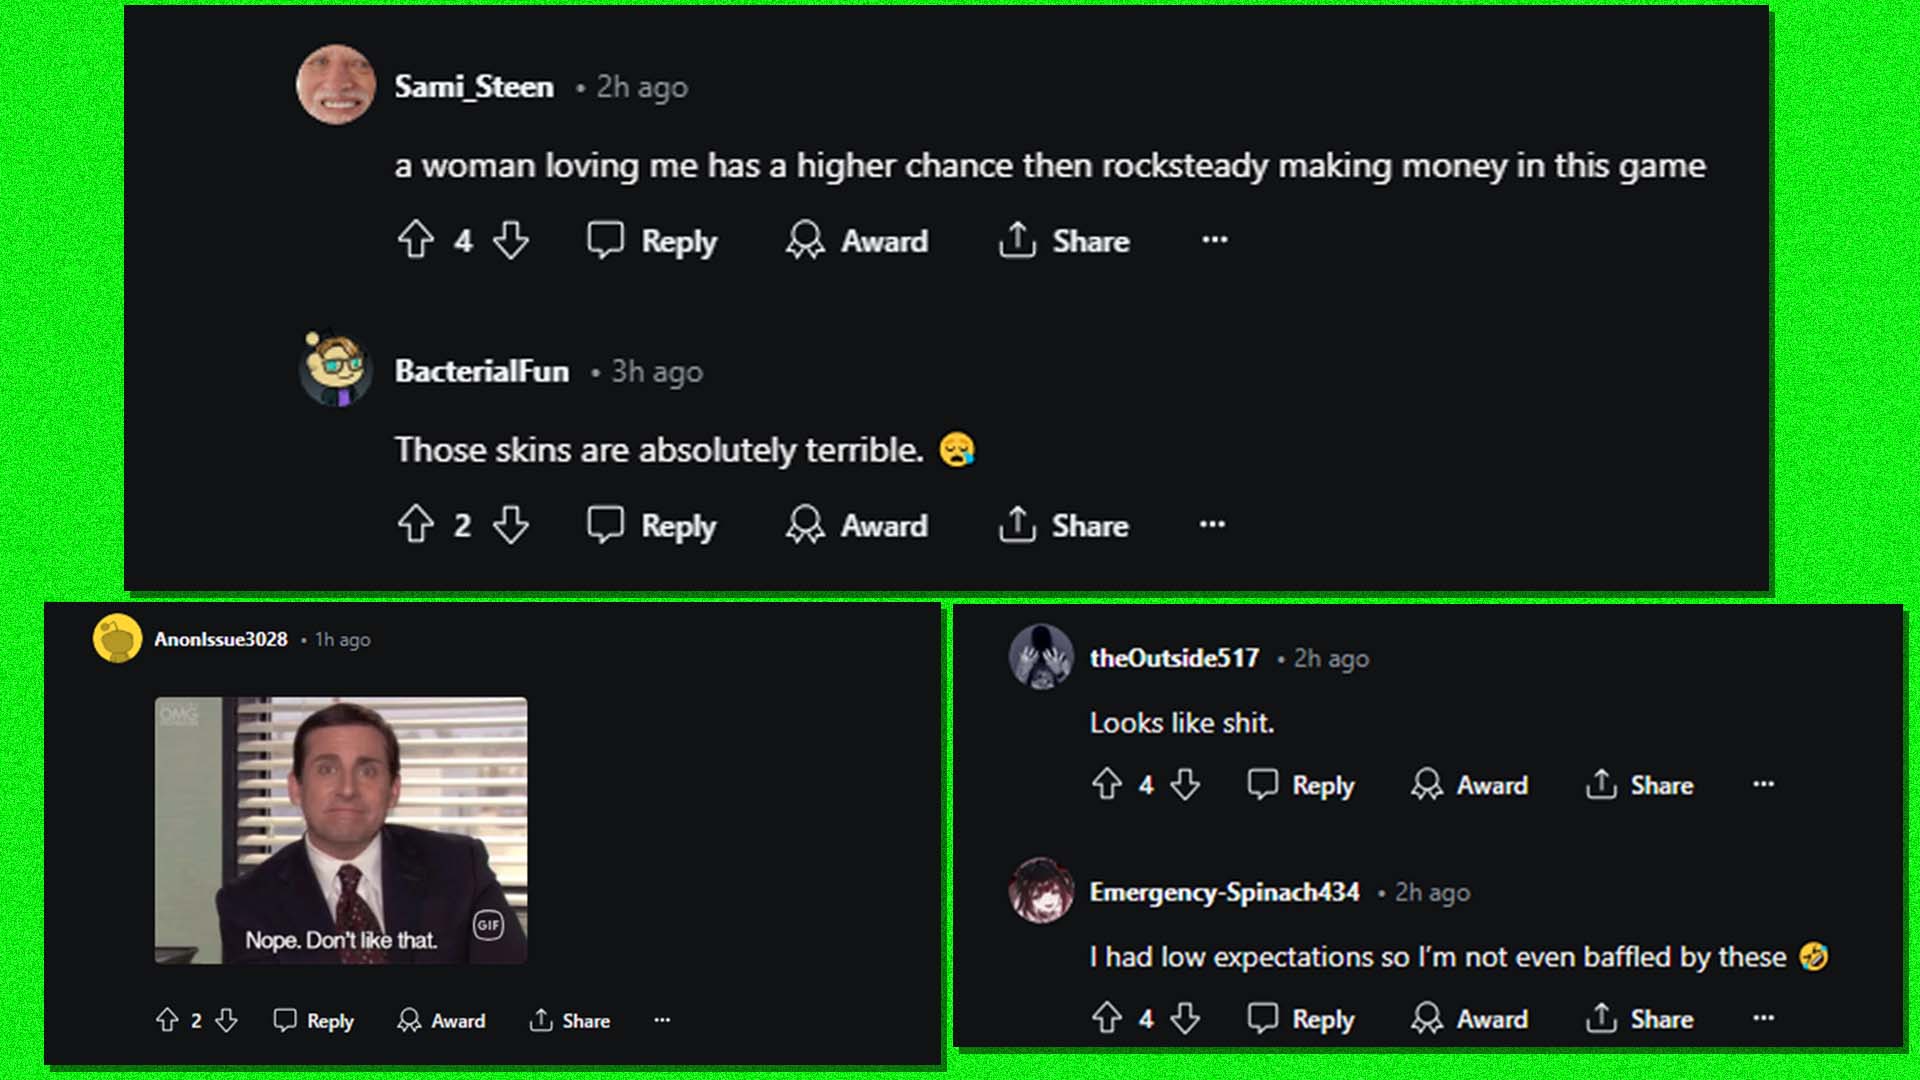Screen dimensions: 1920x1080
Task: Downvote BacterialFun's comment
Action: pyautogui.click(x=512, y=525)
